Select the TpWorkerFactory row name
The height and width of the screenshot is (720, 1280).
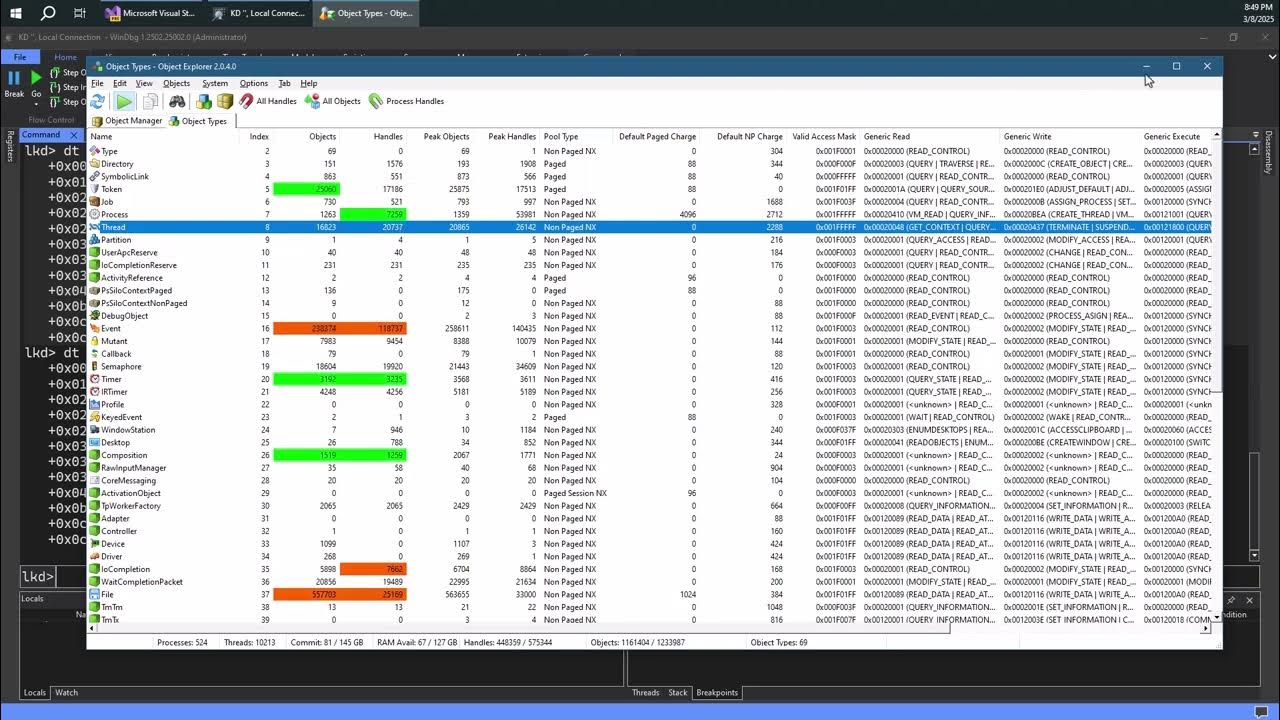pos(131,506)
